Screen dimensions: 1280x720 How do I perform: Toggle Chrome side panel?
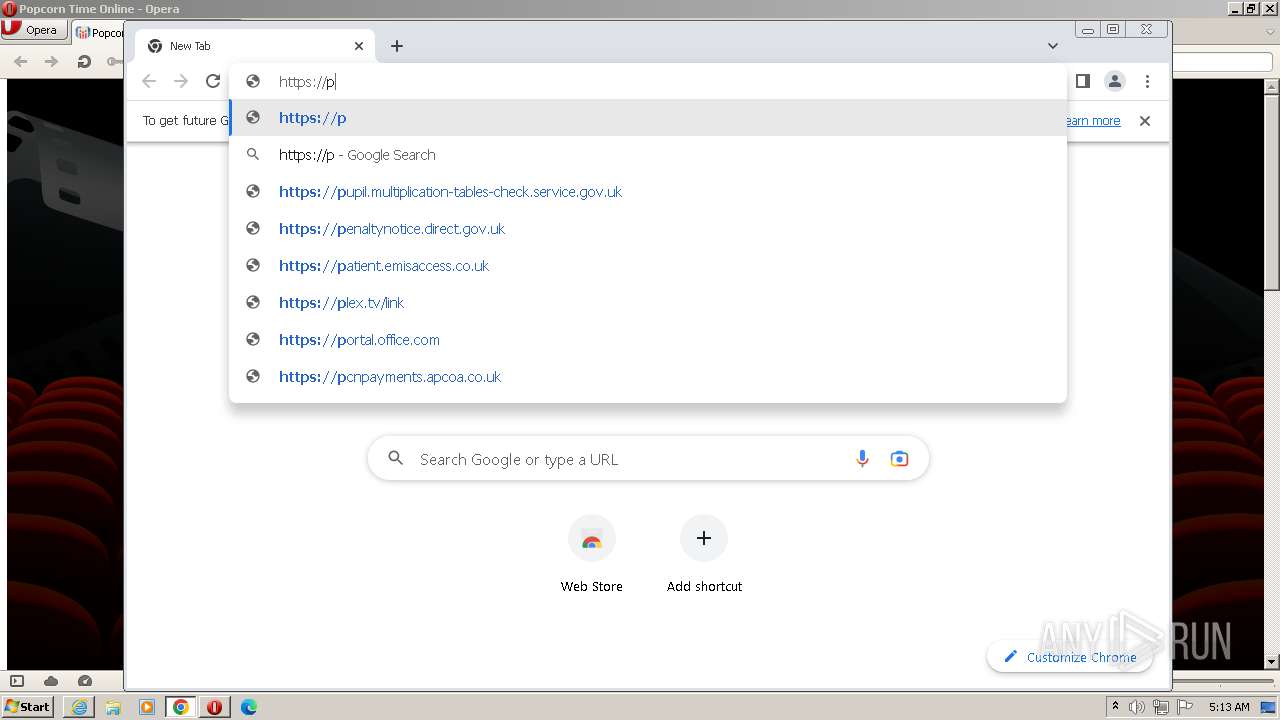1082,81
